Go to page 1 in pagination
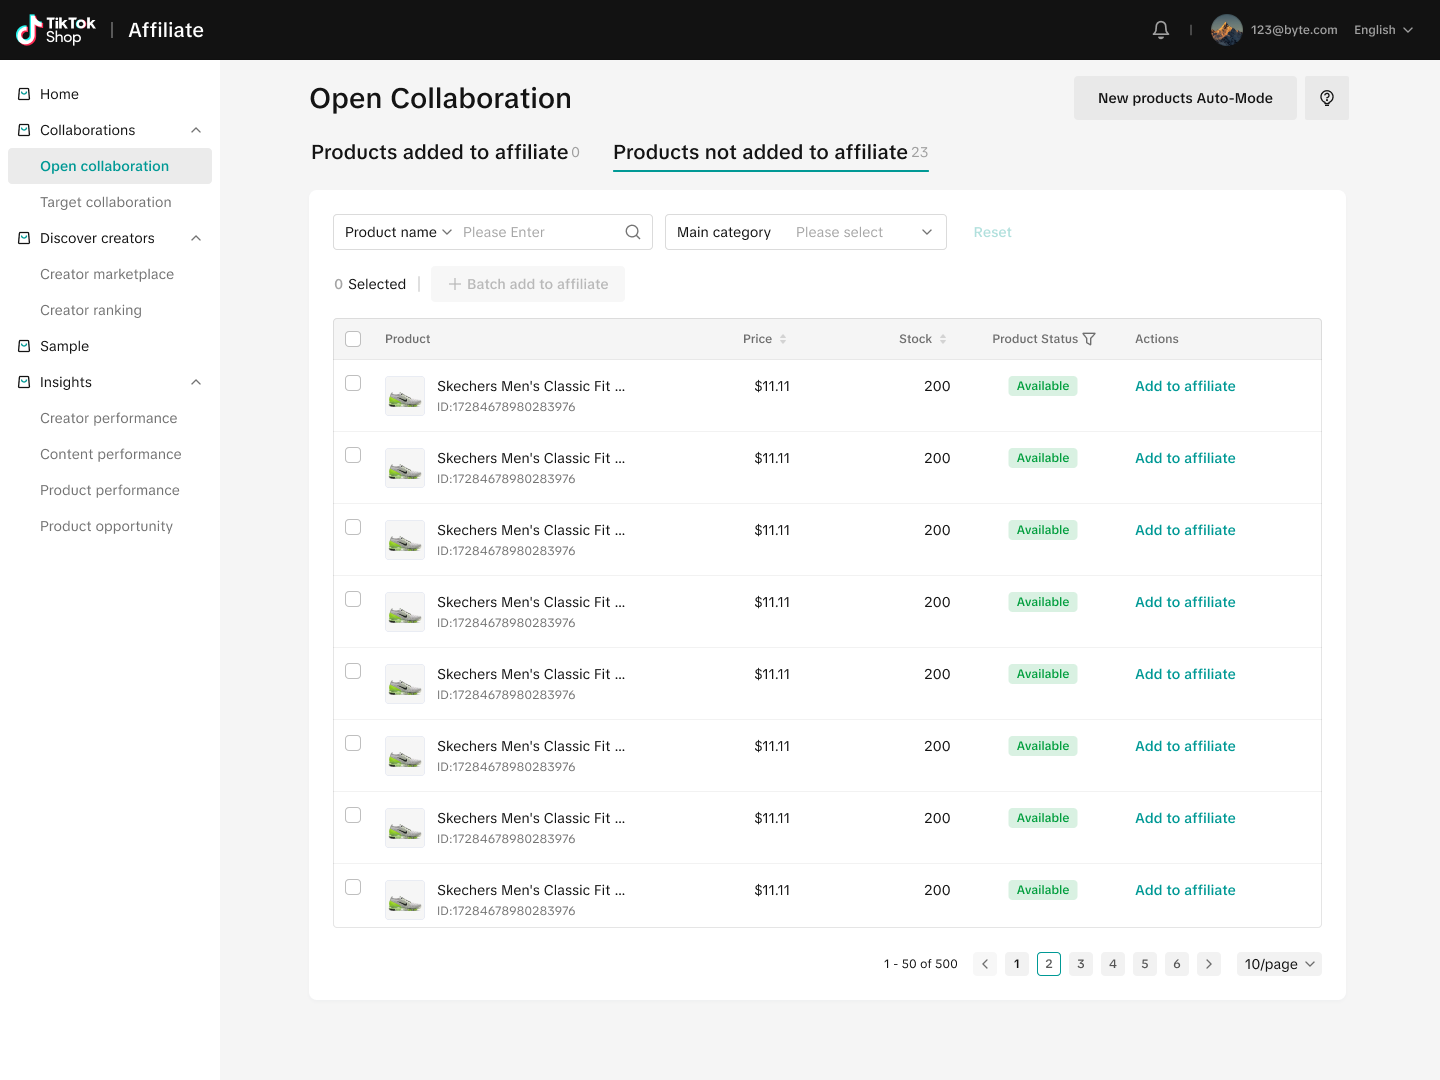The height and width of the screenshot is (1080, 1440). [1017, 964]
